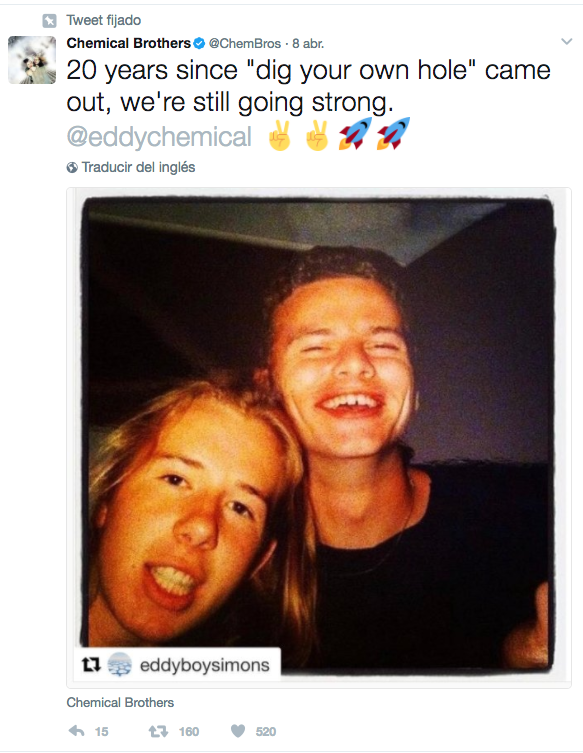Image resolution: width=583 pixels, height=753 pixels.
Task: Open the @ChemBros handle link
Action: (x=245, y=43)
